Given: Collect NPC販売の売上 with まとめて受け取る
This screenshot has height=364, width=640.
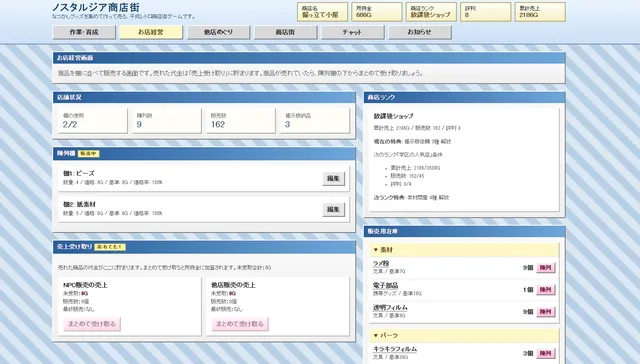Looking at the screenshot, I should [x=92, y=324].
